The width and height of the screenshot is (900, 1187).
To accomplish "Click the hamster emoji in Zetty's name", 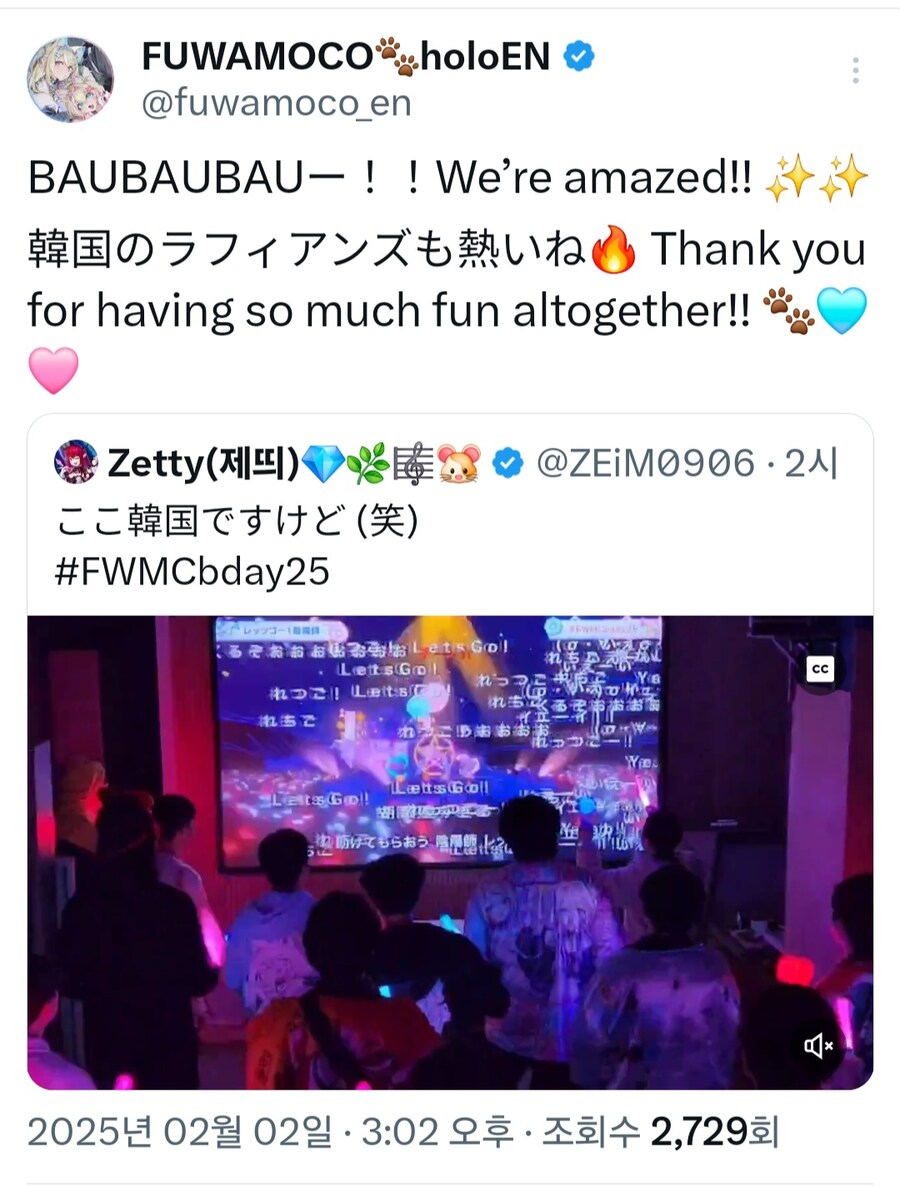I will point(459,463).
